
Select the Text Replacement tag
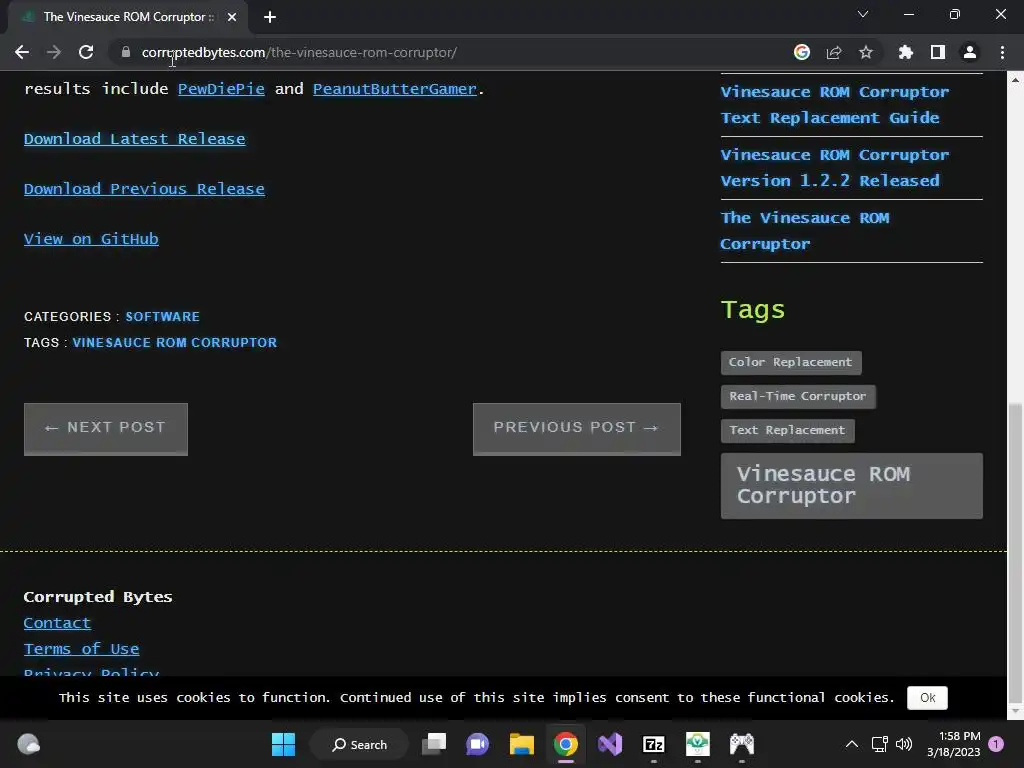(788, 430)
